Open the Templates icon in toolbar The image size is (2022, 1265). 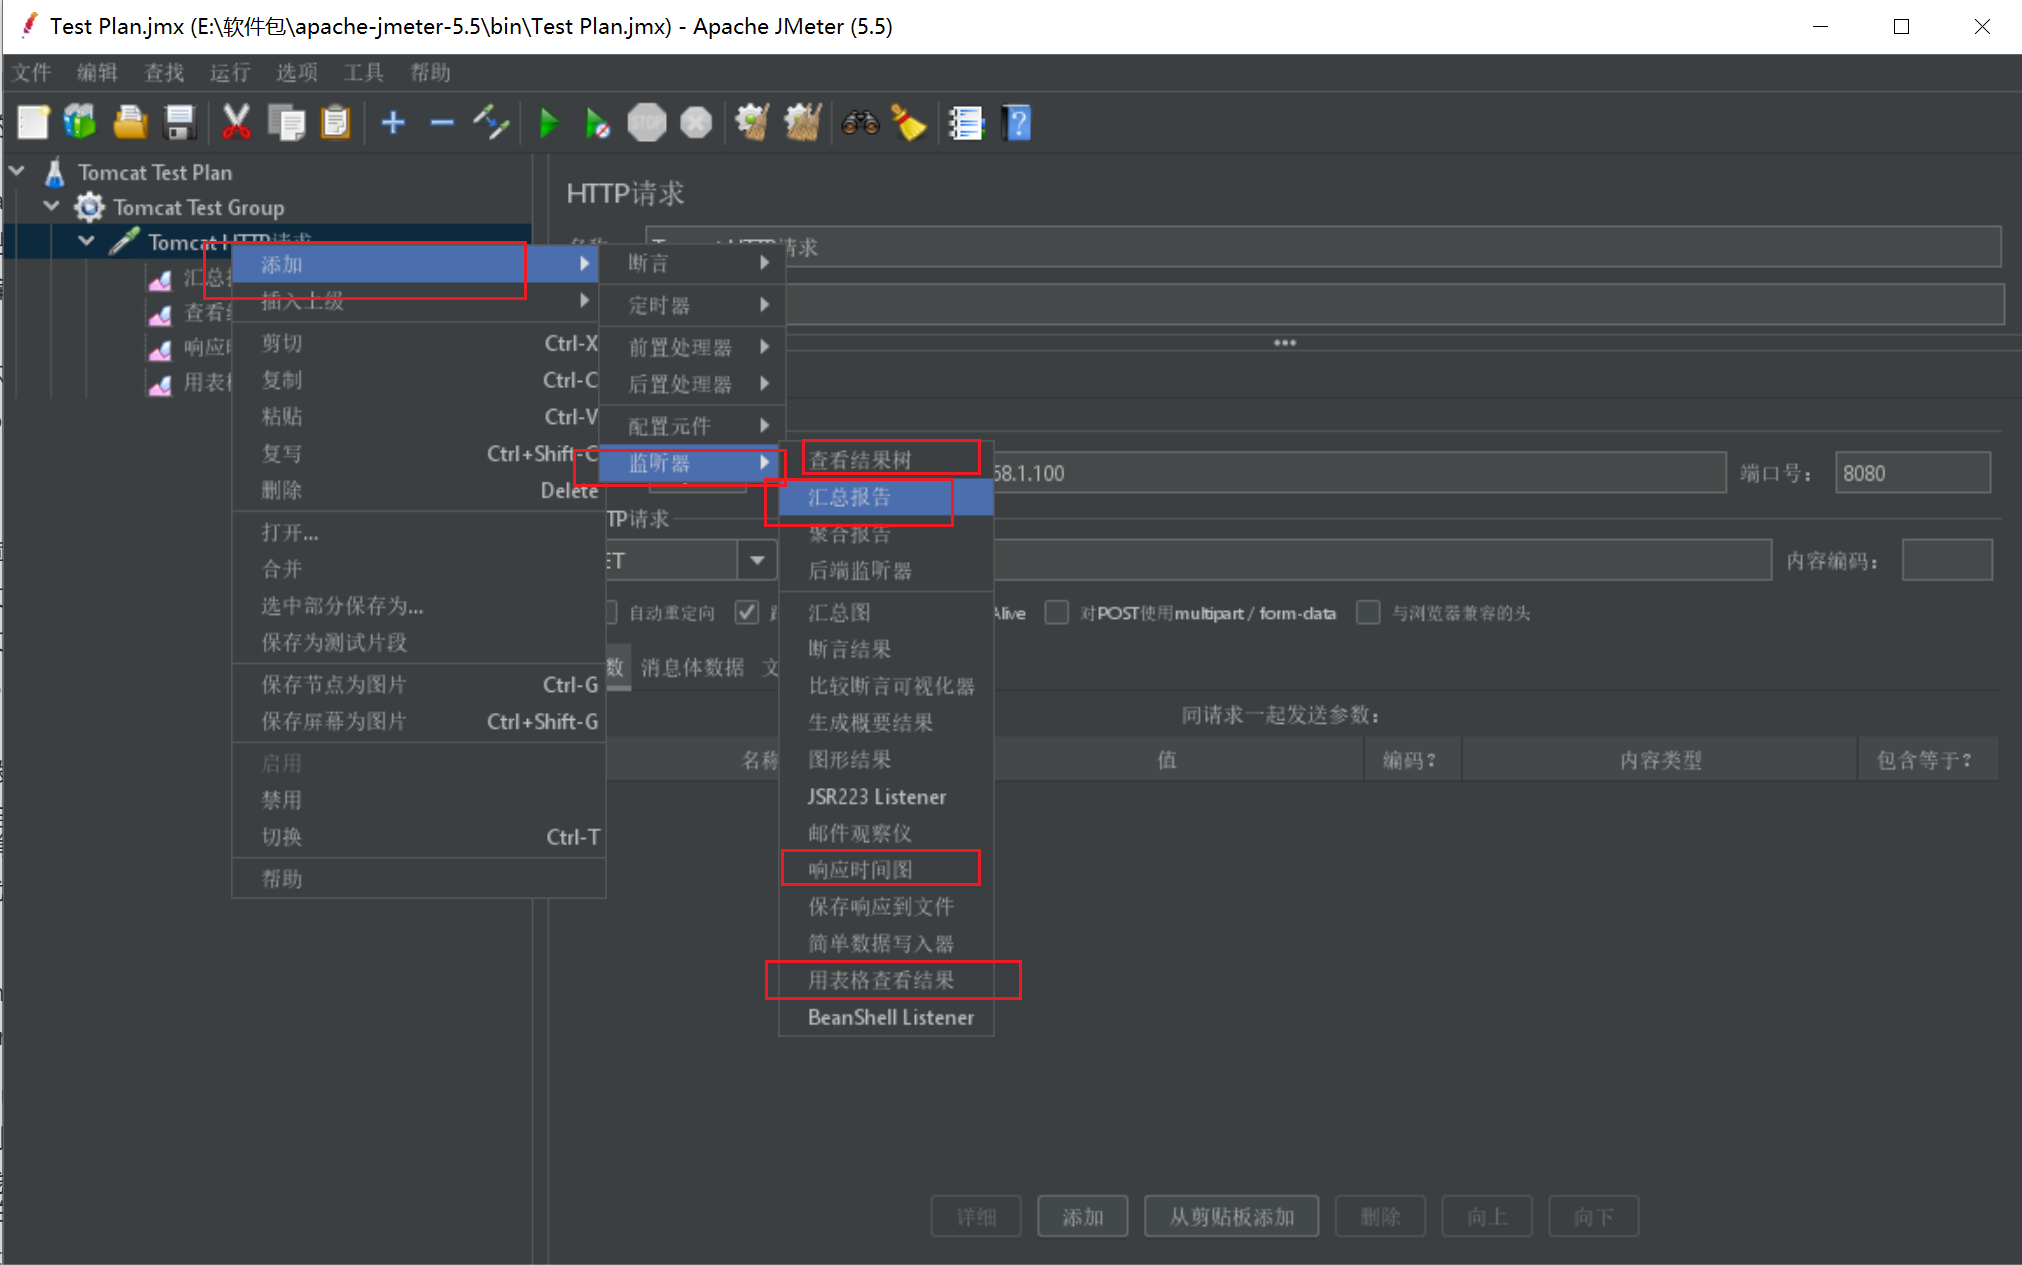coord(81,123)
